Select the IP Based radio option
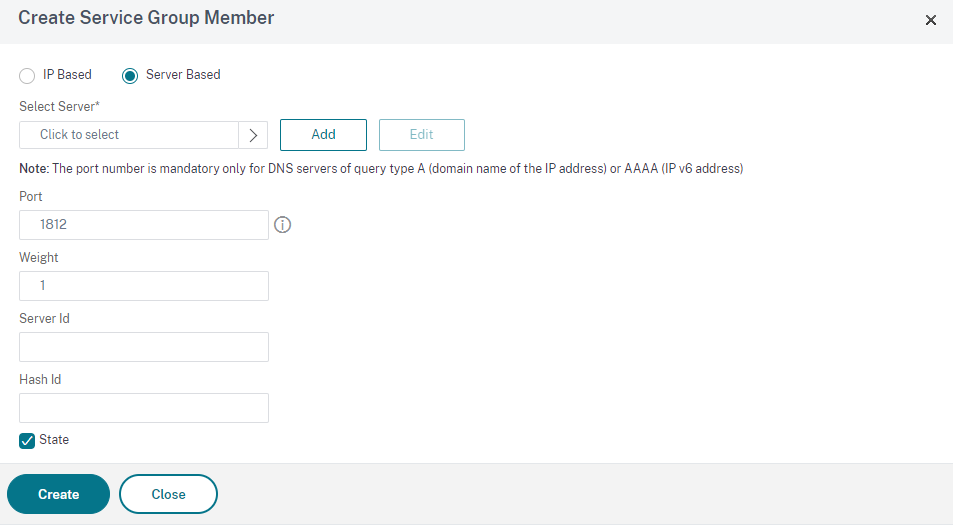The width and height of the screenshot is (953, 532). coord(27,75)
